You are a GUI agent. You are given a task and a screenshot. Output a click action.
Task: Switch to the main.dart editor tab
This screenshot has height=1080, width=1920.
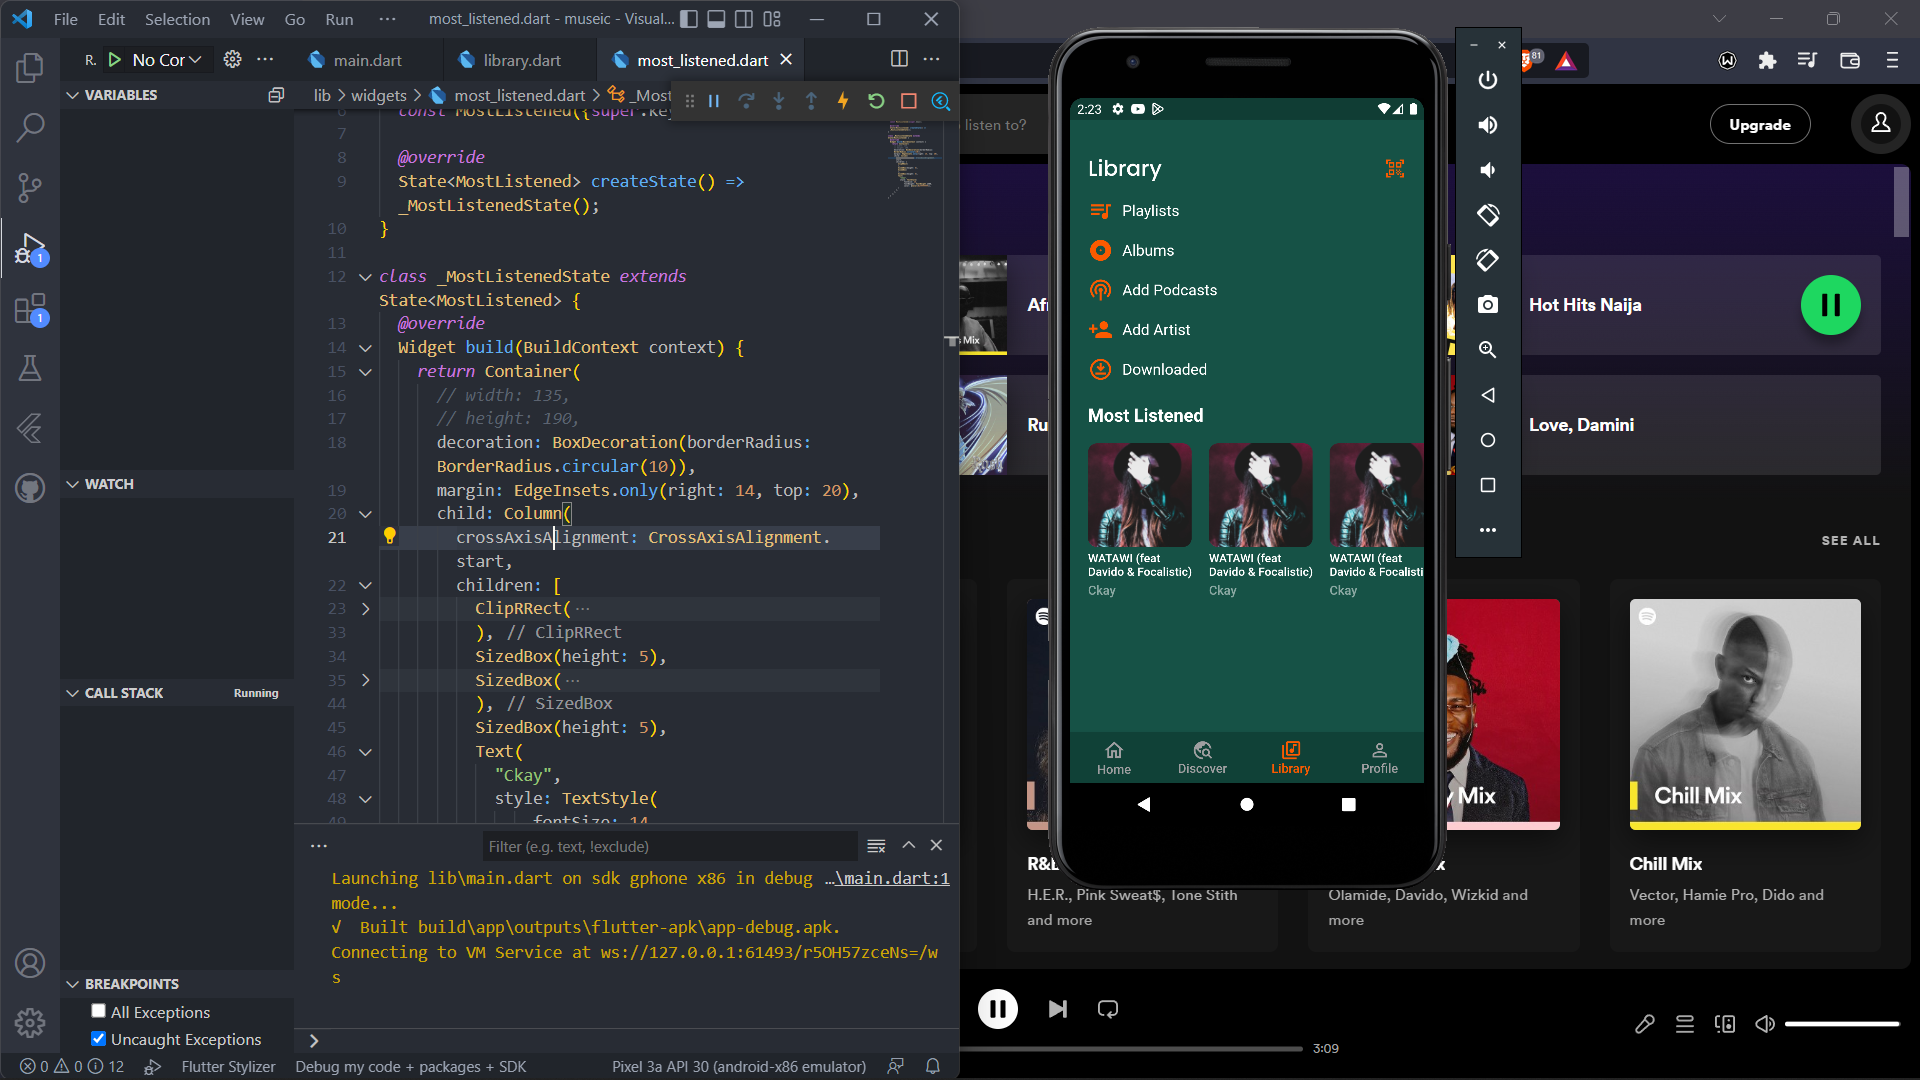(x=367, y=60)
